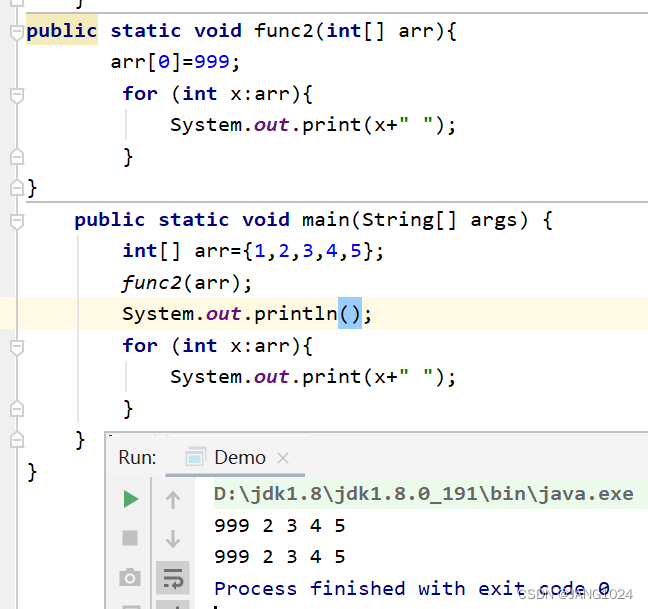This screenshot has height=609, width=648.
Task: Click the java.exe command line in the console
Action: [x=424, y=494]
